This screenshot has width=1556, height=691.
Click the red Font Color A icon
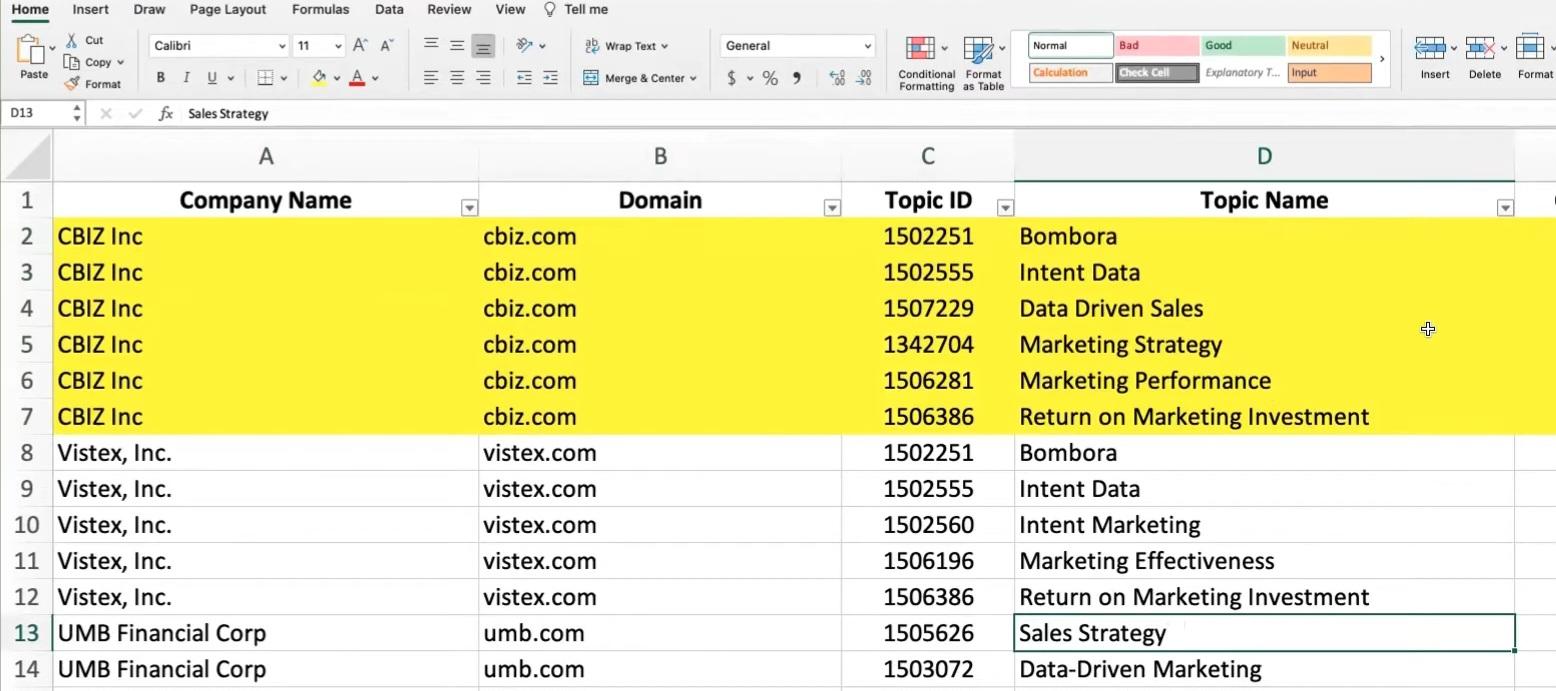point(357,78)
